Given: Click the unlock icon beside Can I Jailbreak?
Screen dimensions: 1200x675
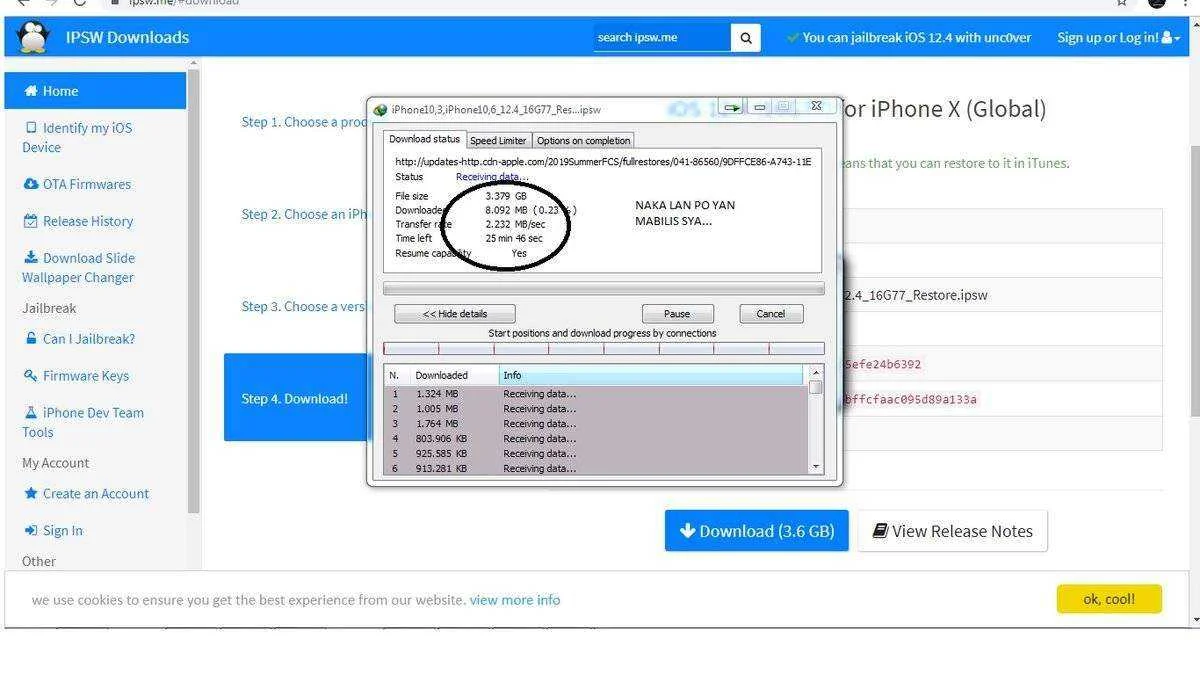Looking at the screenshot, I should click(31, 339).
